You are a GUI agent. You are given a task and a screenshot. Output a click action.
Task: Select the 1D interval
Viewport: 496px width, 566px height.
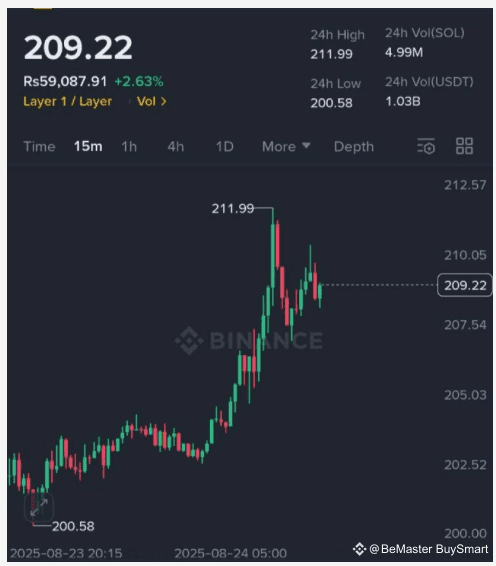point(225,147)
